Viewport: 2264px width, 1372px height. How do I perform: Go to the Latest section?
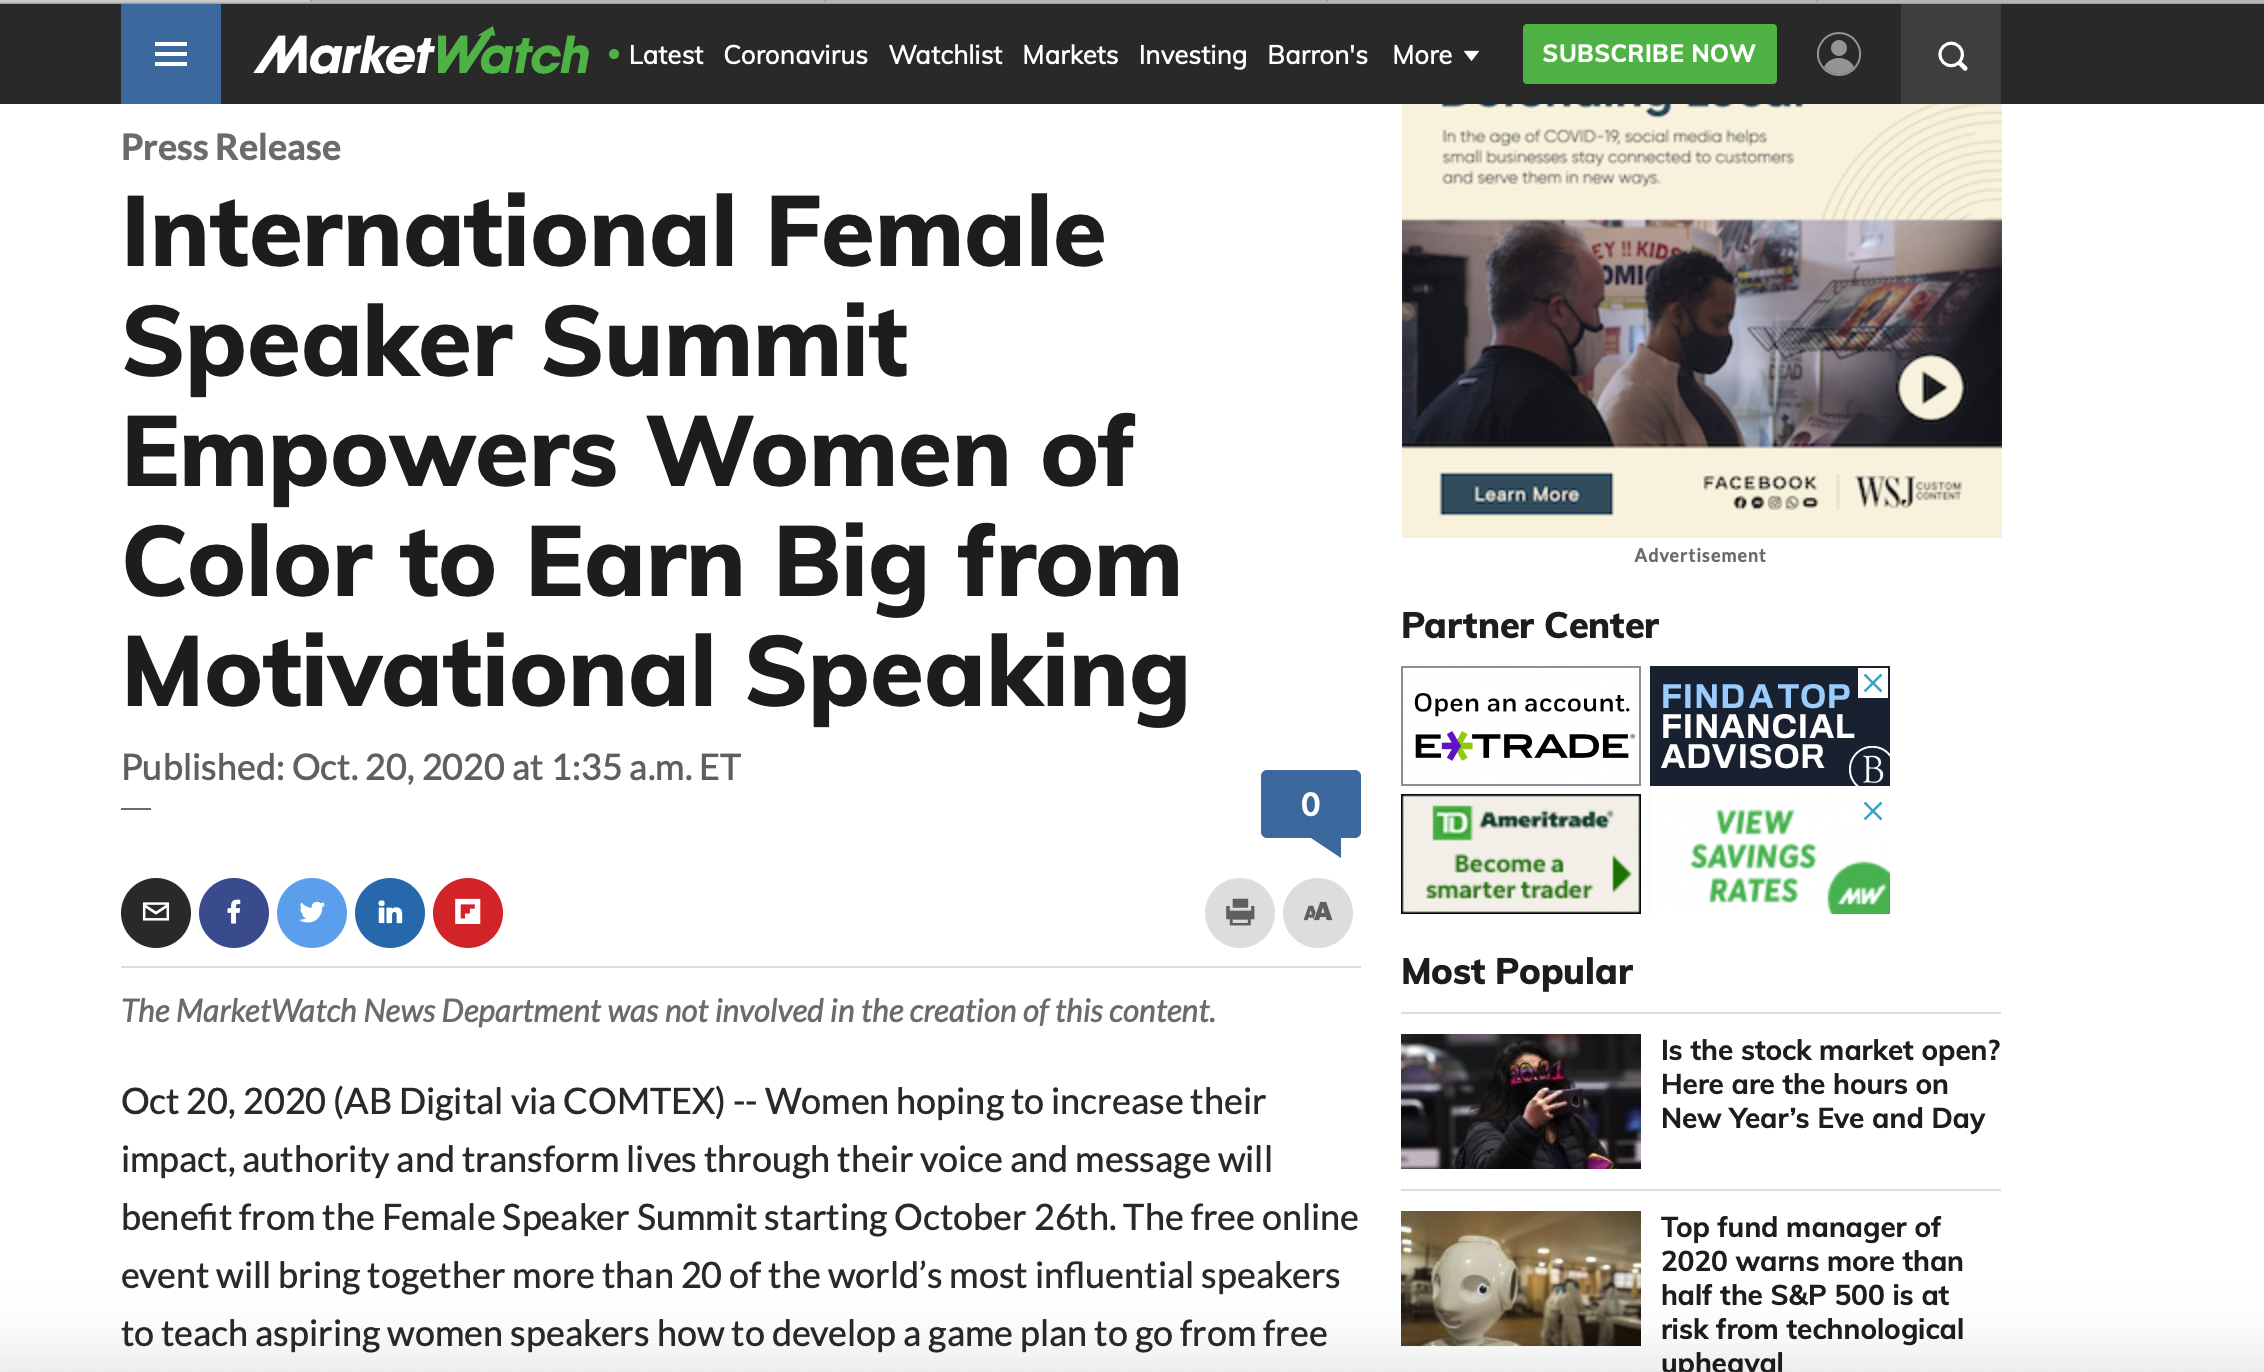point(665,55)
